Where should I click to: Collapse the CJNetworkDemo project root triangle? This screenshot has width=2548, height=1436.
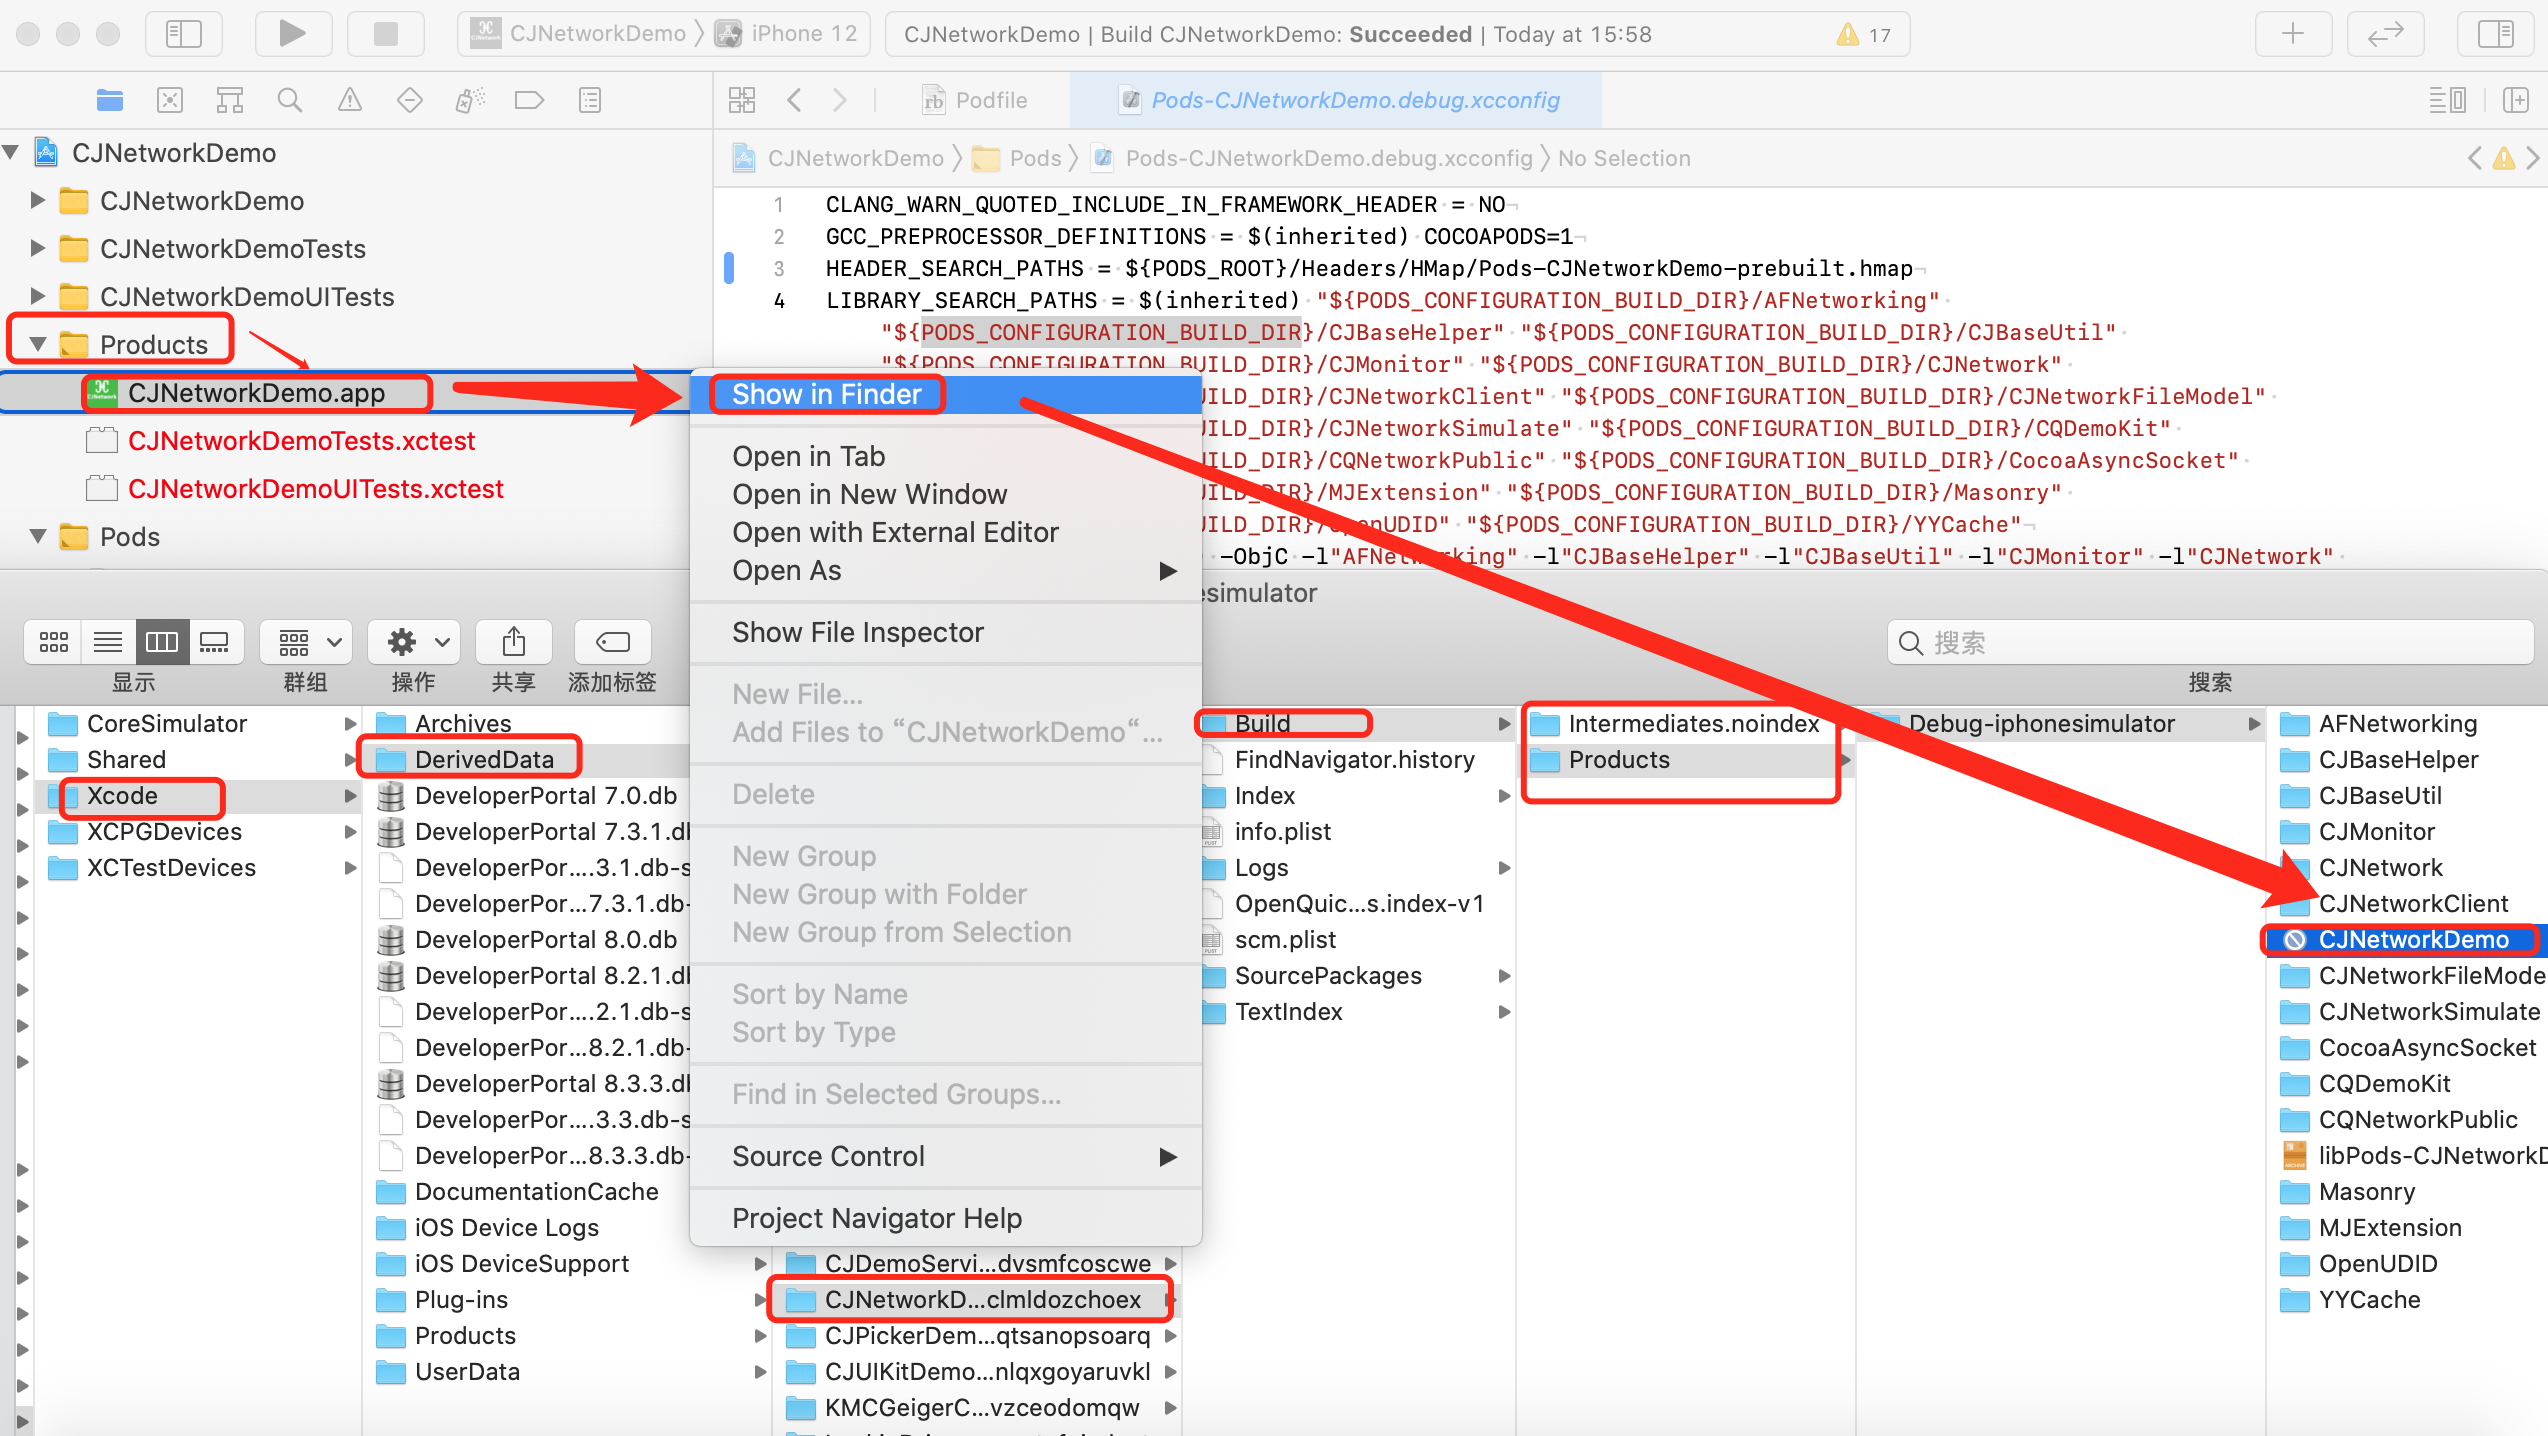[12, 153]
